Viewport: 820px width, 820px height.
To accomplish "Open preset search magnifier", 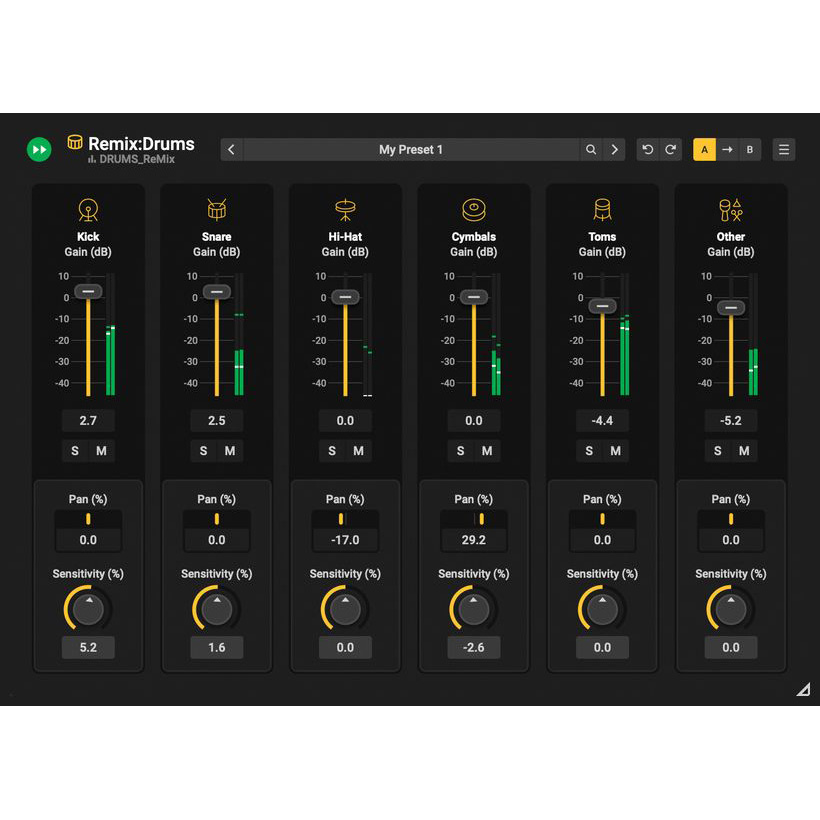I will (x=591, y=150).
